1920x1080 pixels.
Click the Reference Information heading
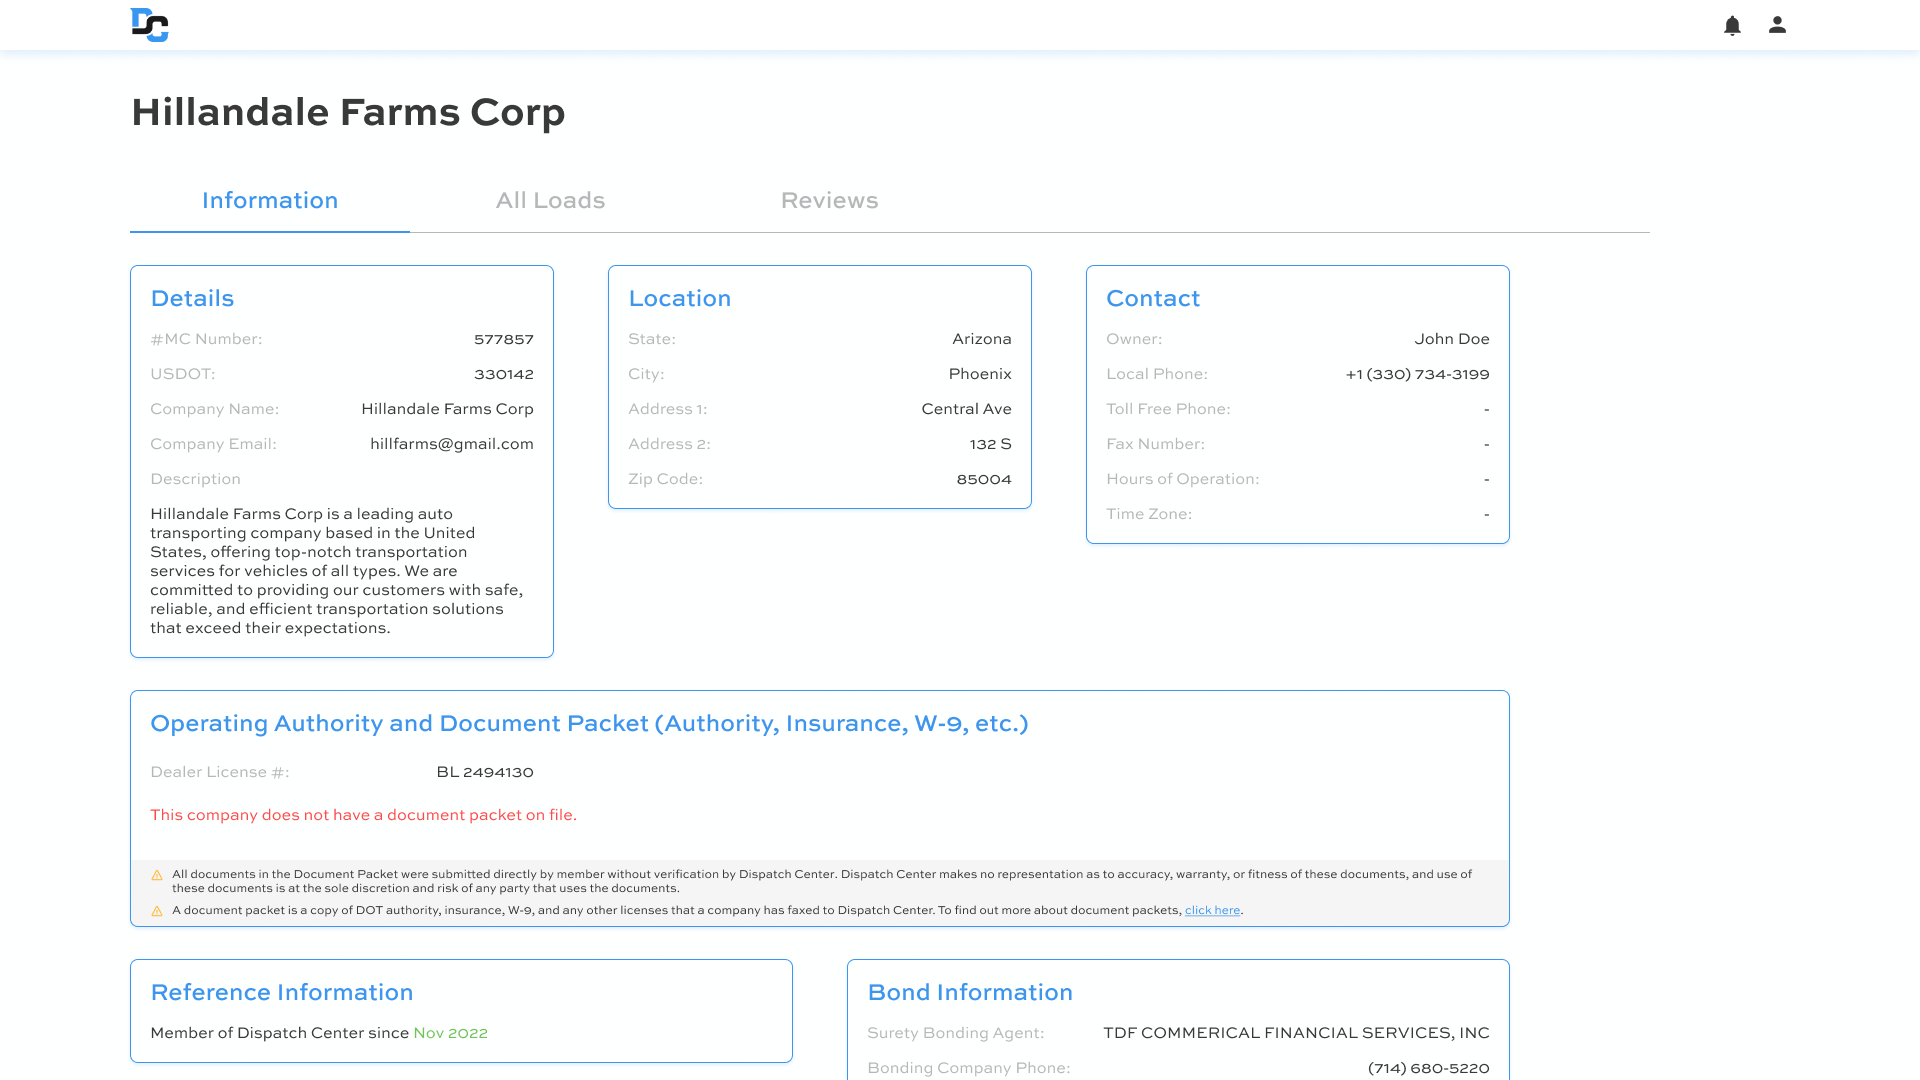click(282, 992)
